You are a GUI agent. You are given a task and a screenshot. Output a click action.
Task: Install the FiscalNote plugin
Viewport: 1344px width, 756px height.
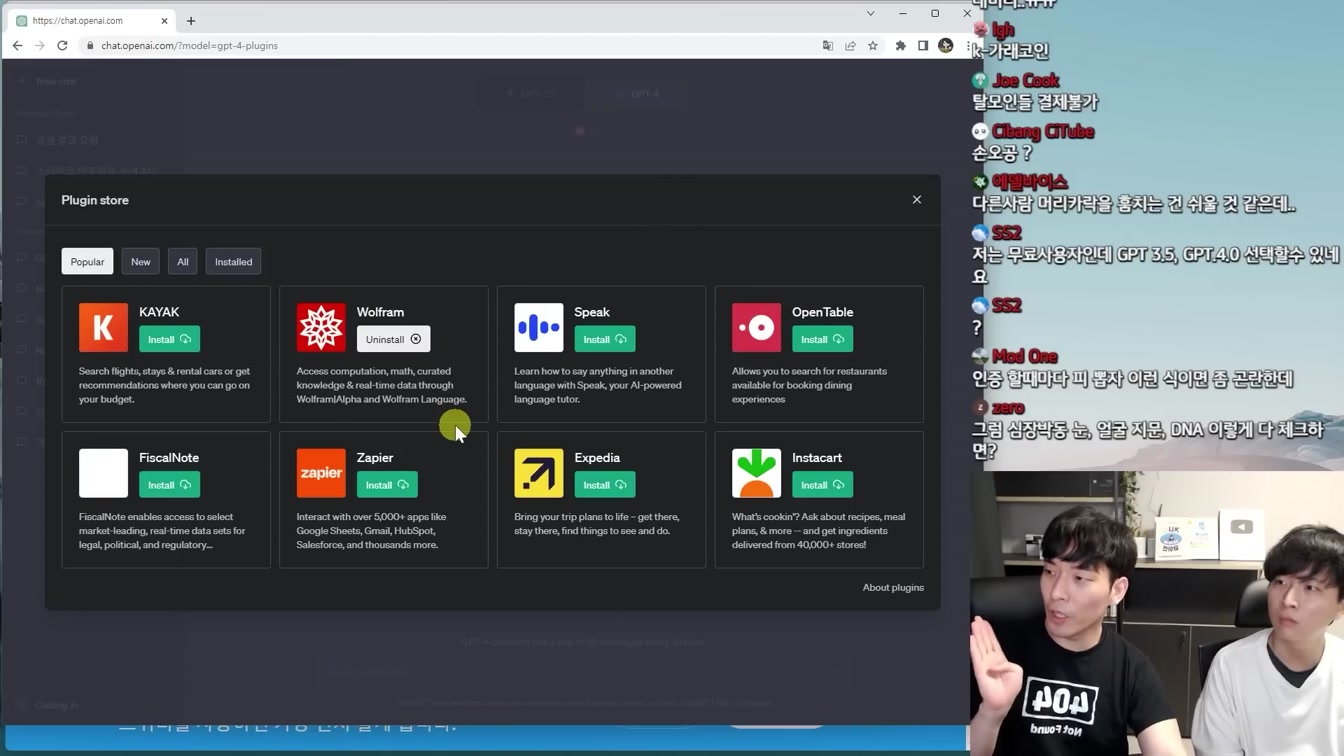point(169,485)
